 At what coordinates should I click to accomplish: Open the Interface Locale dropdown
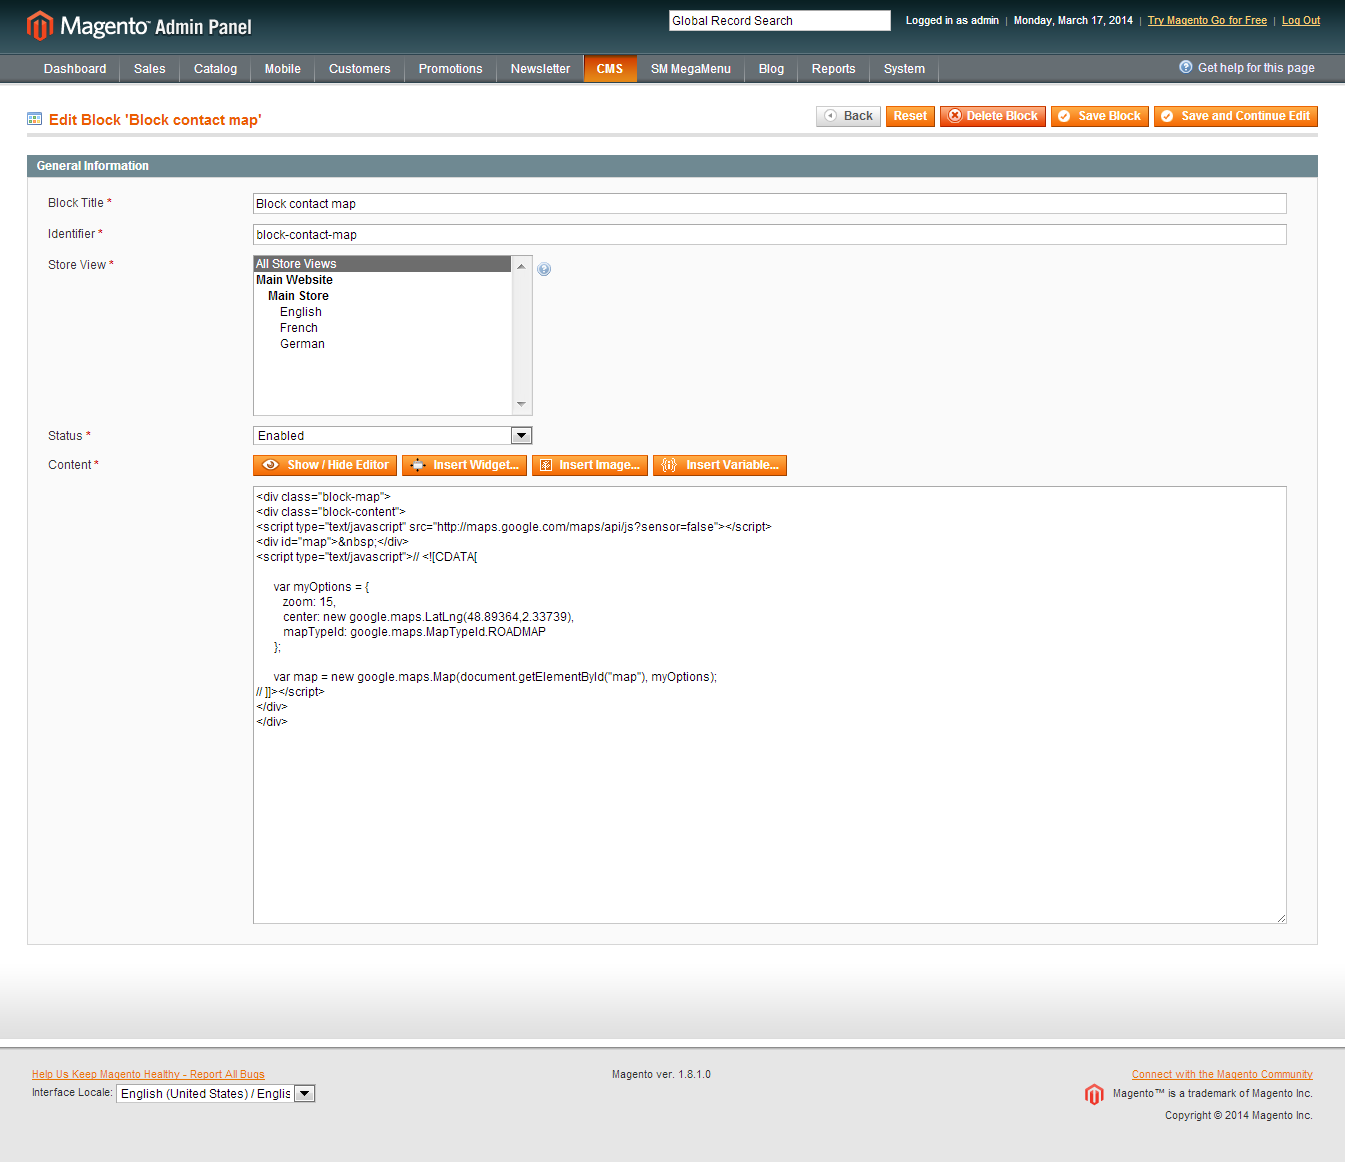coord(216,1094)
